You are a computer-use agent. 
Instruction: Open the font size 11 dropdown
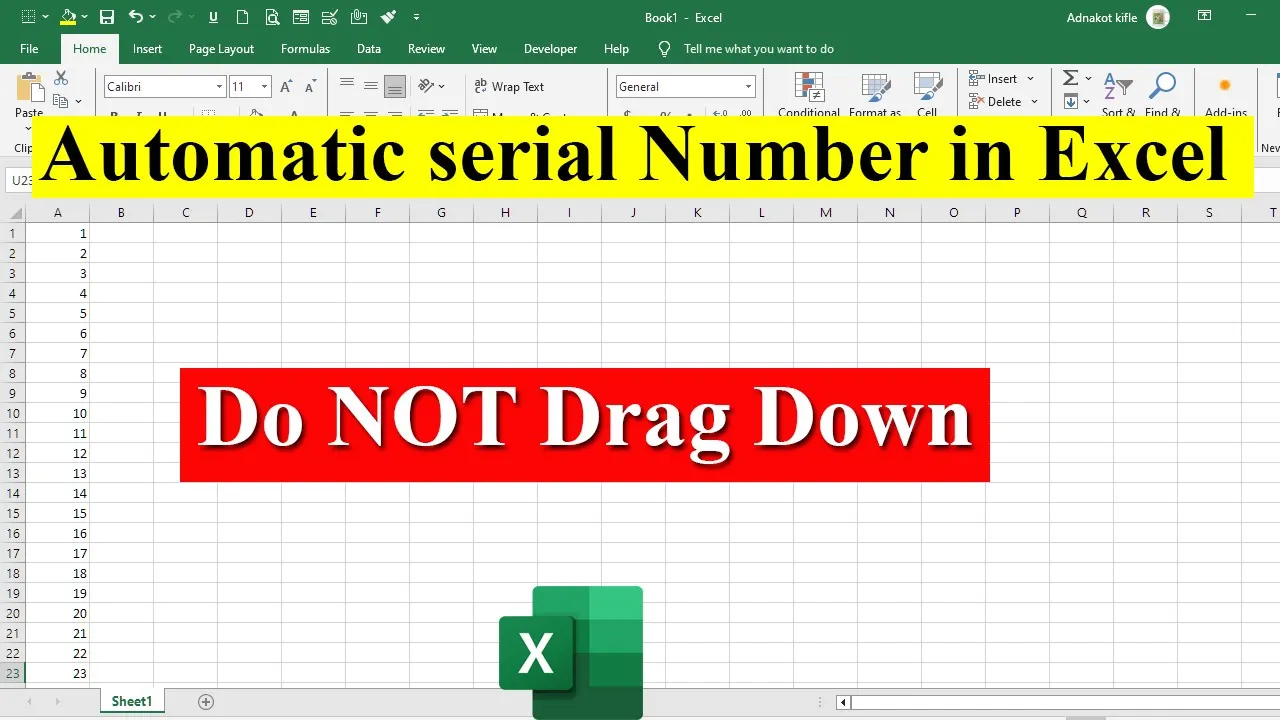click(264, 87)
